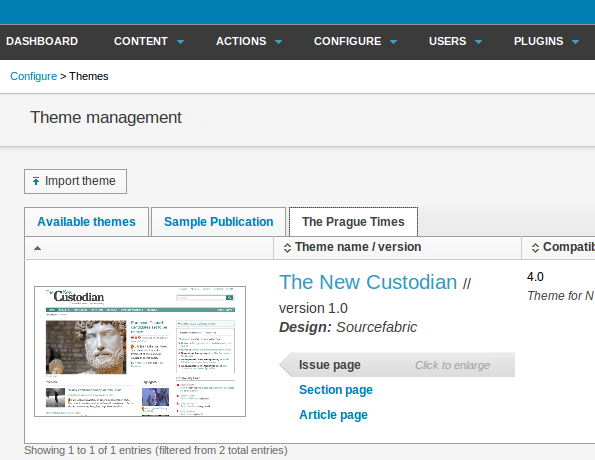595x460 pixels.
Task: Toggle sort arrows beside Theme name / version
Action: coord(287,248)
